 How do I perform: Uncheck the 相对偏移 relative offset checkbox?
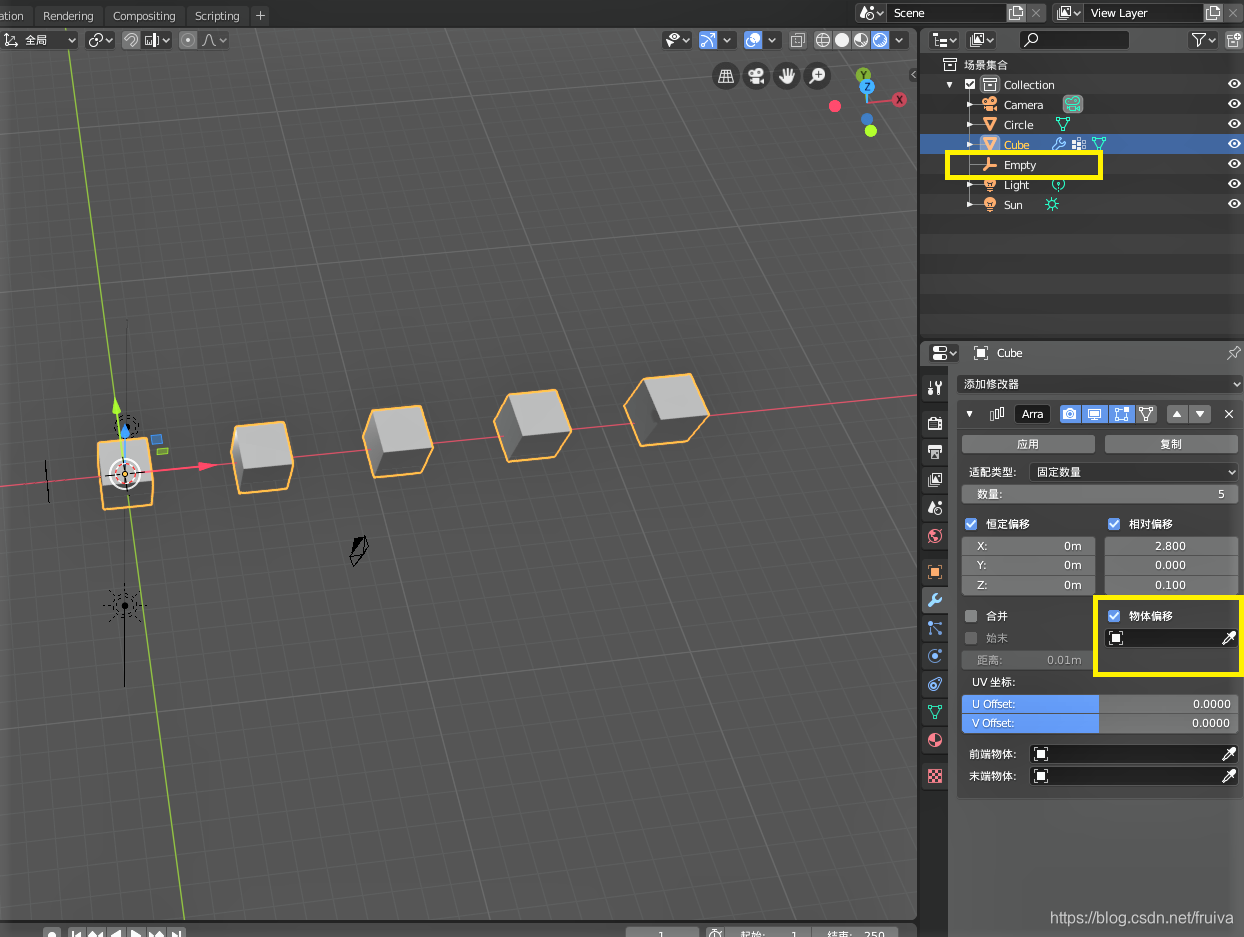coord(1114,524)
